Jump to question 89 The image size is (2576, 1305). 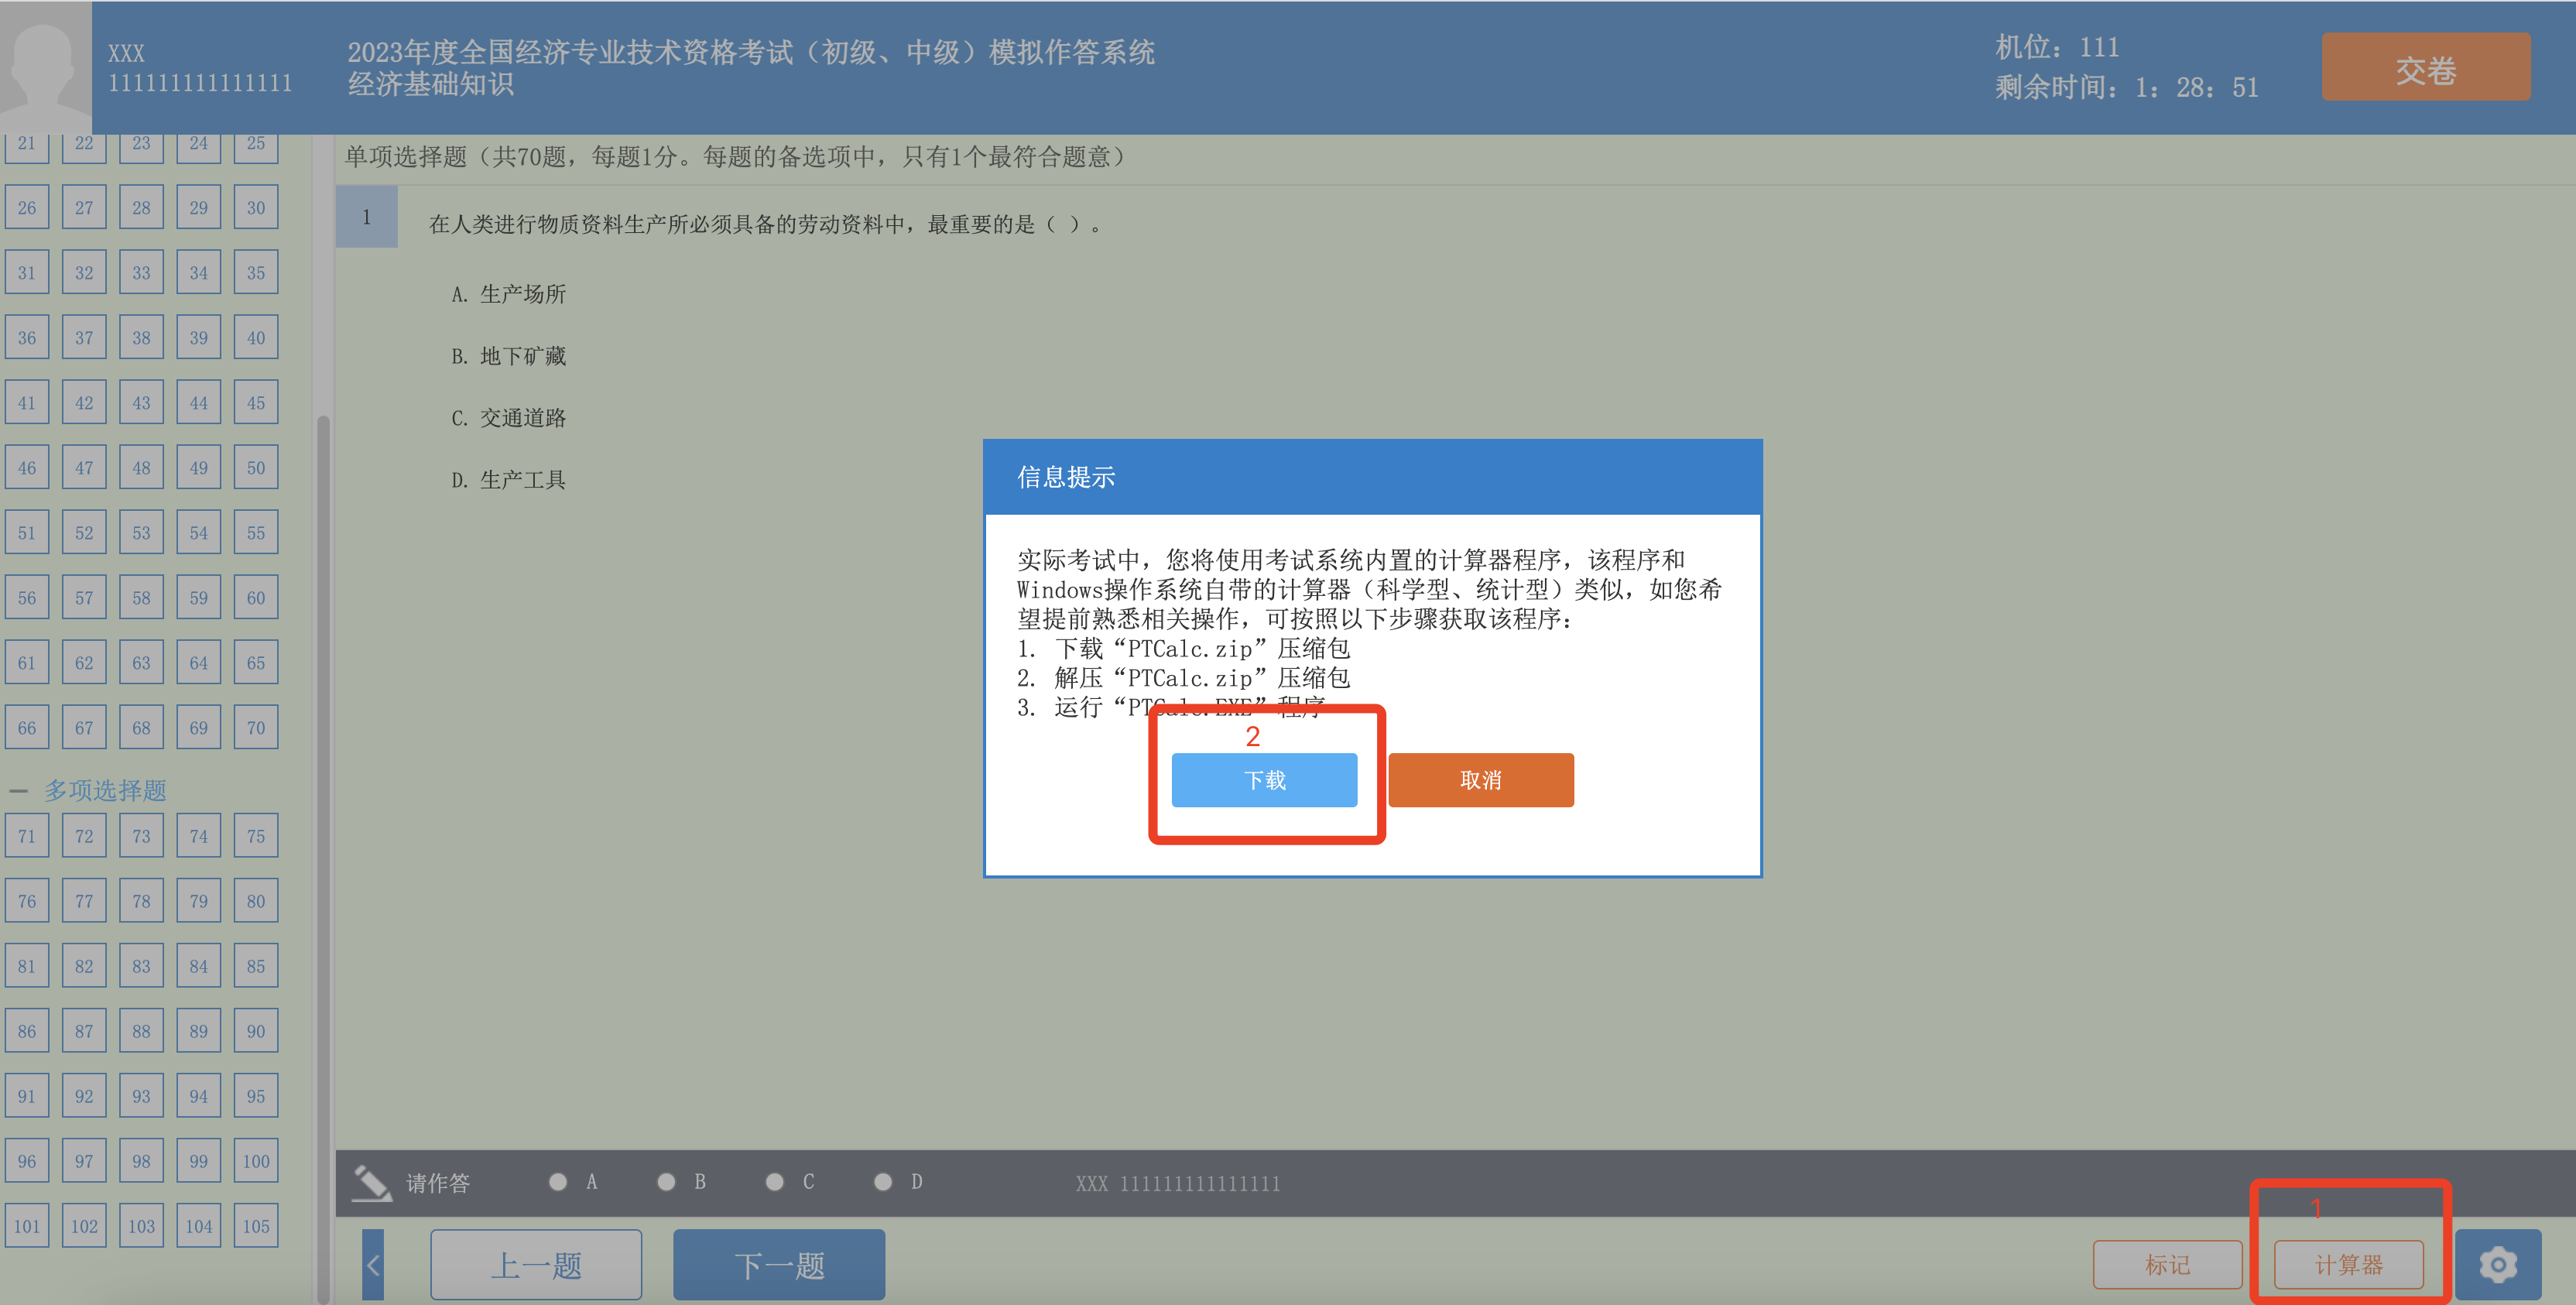199,1031
